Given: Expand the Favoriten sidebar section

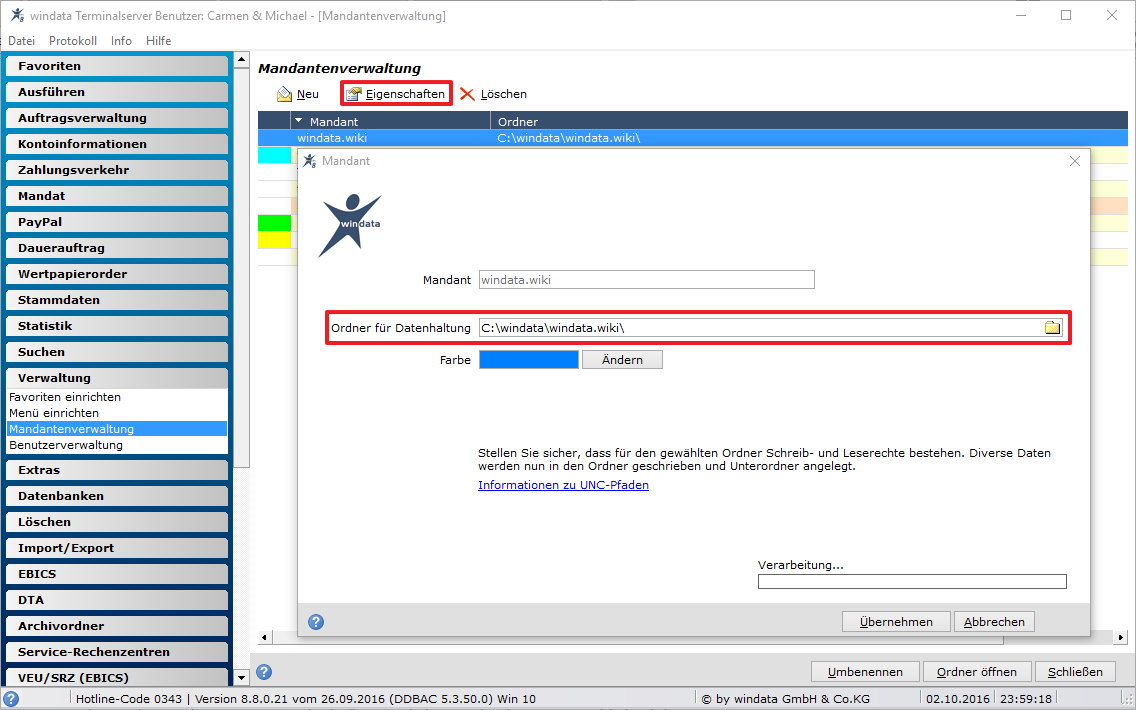Looking at the screenshot, I should (117, 66).
